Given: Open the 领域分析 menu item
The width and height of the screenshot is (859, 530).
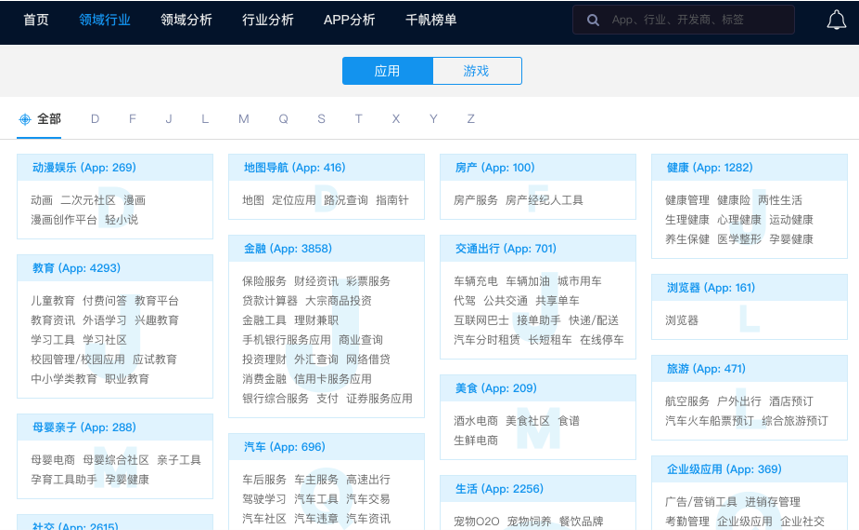Looking at the screenshot, I should point(186,20).
